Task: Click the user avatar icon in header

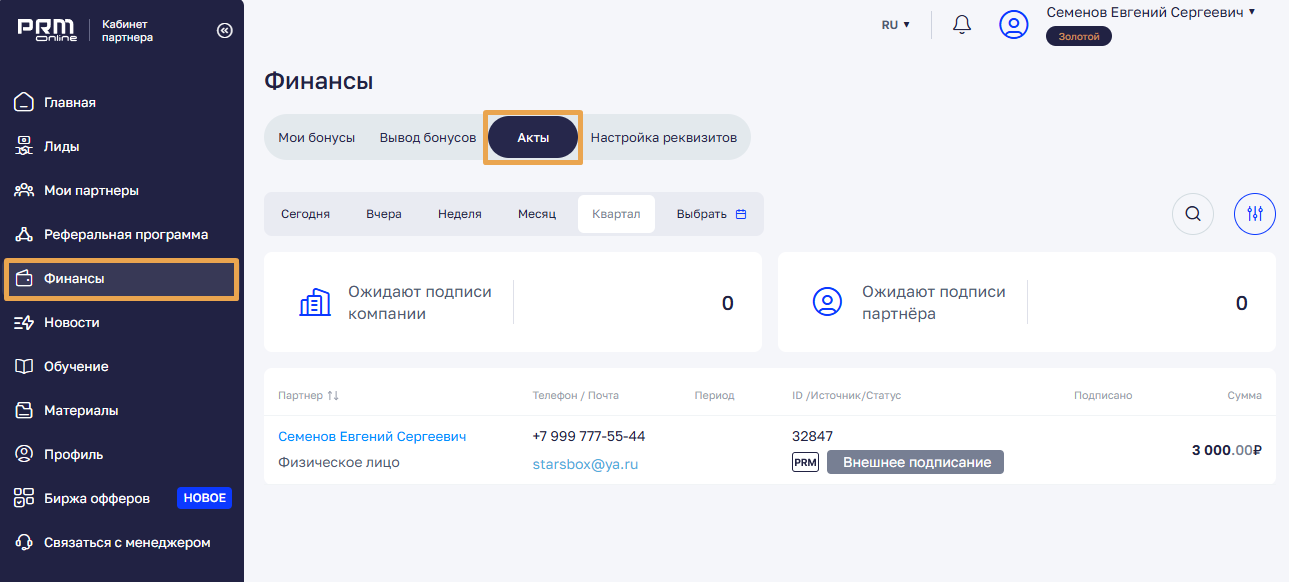Action: click(1014, 25)
